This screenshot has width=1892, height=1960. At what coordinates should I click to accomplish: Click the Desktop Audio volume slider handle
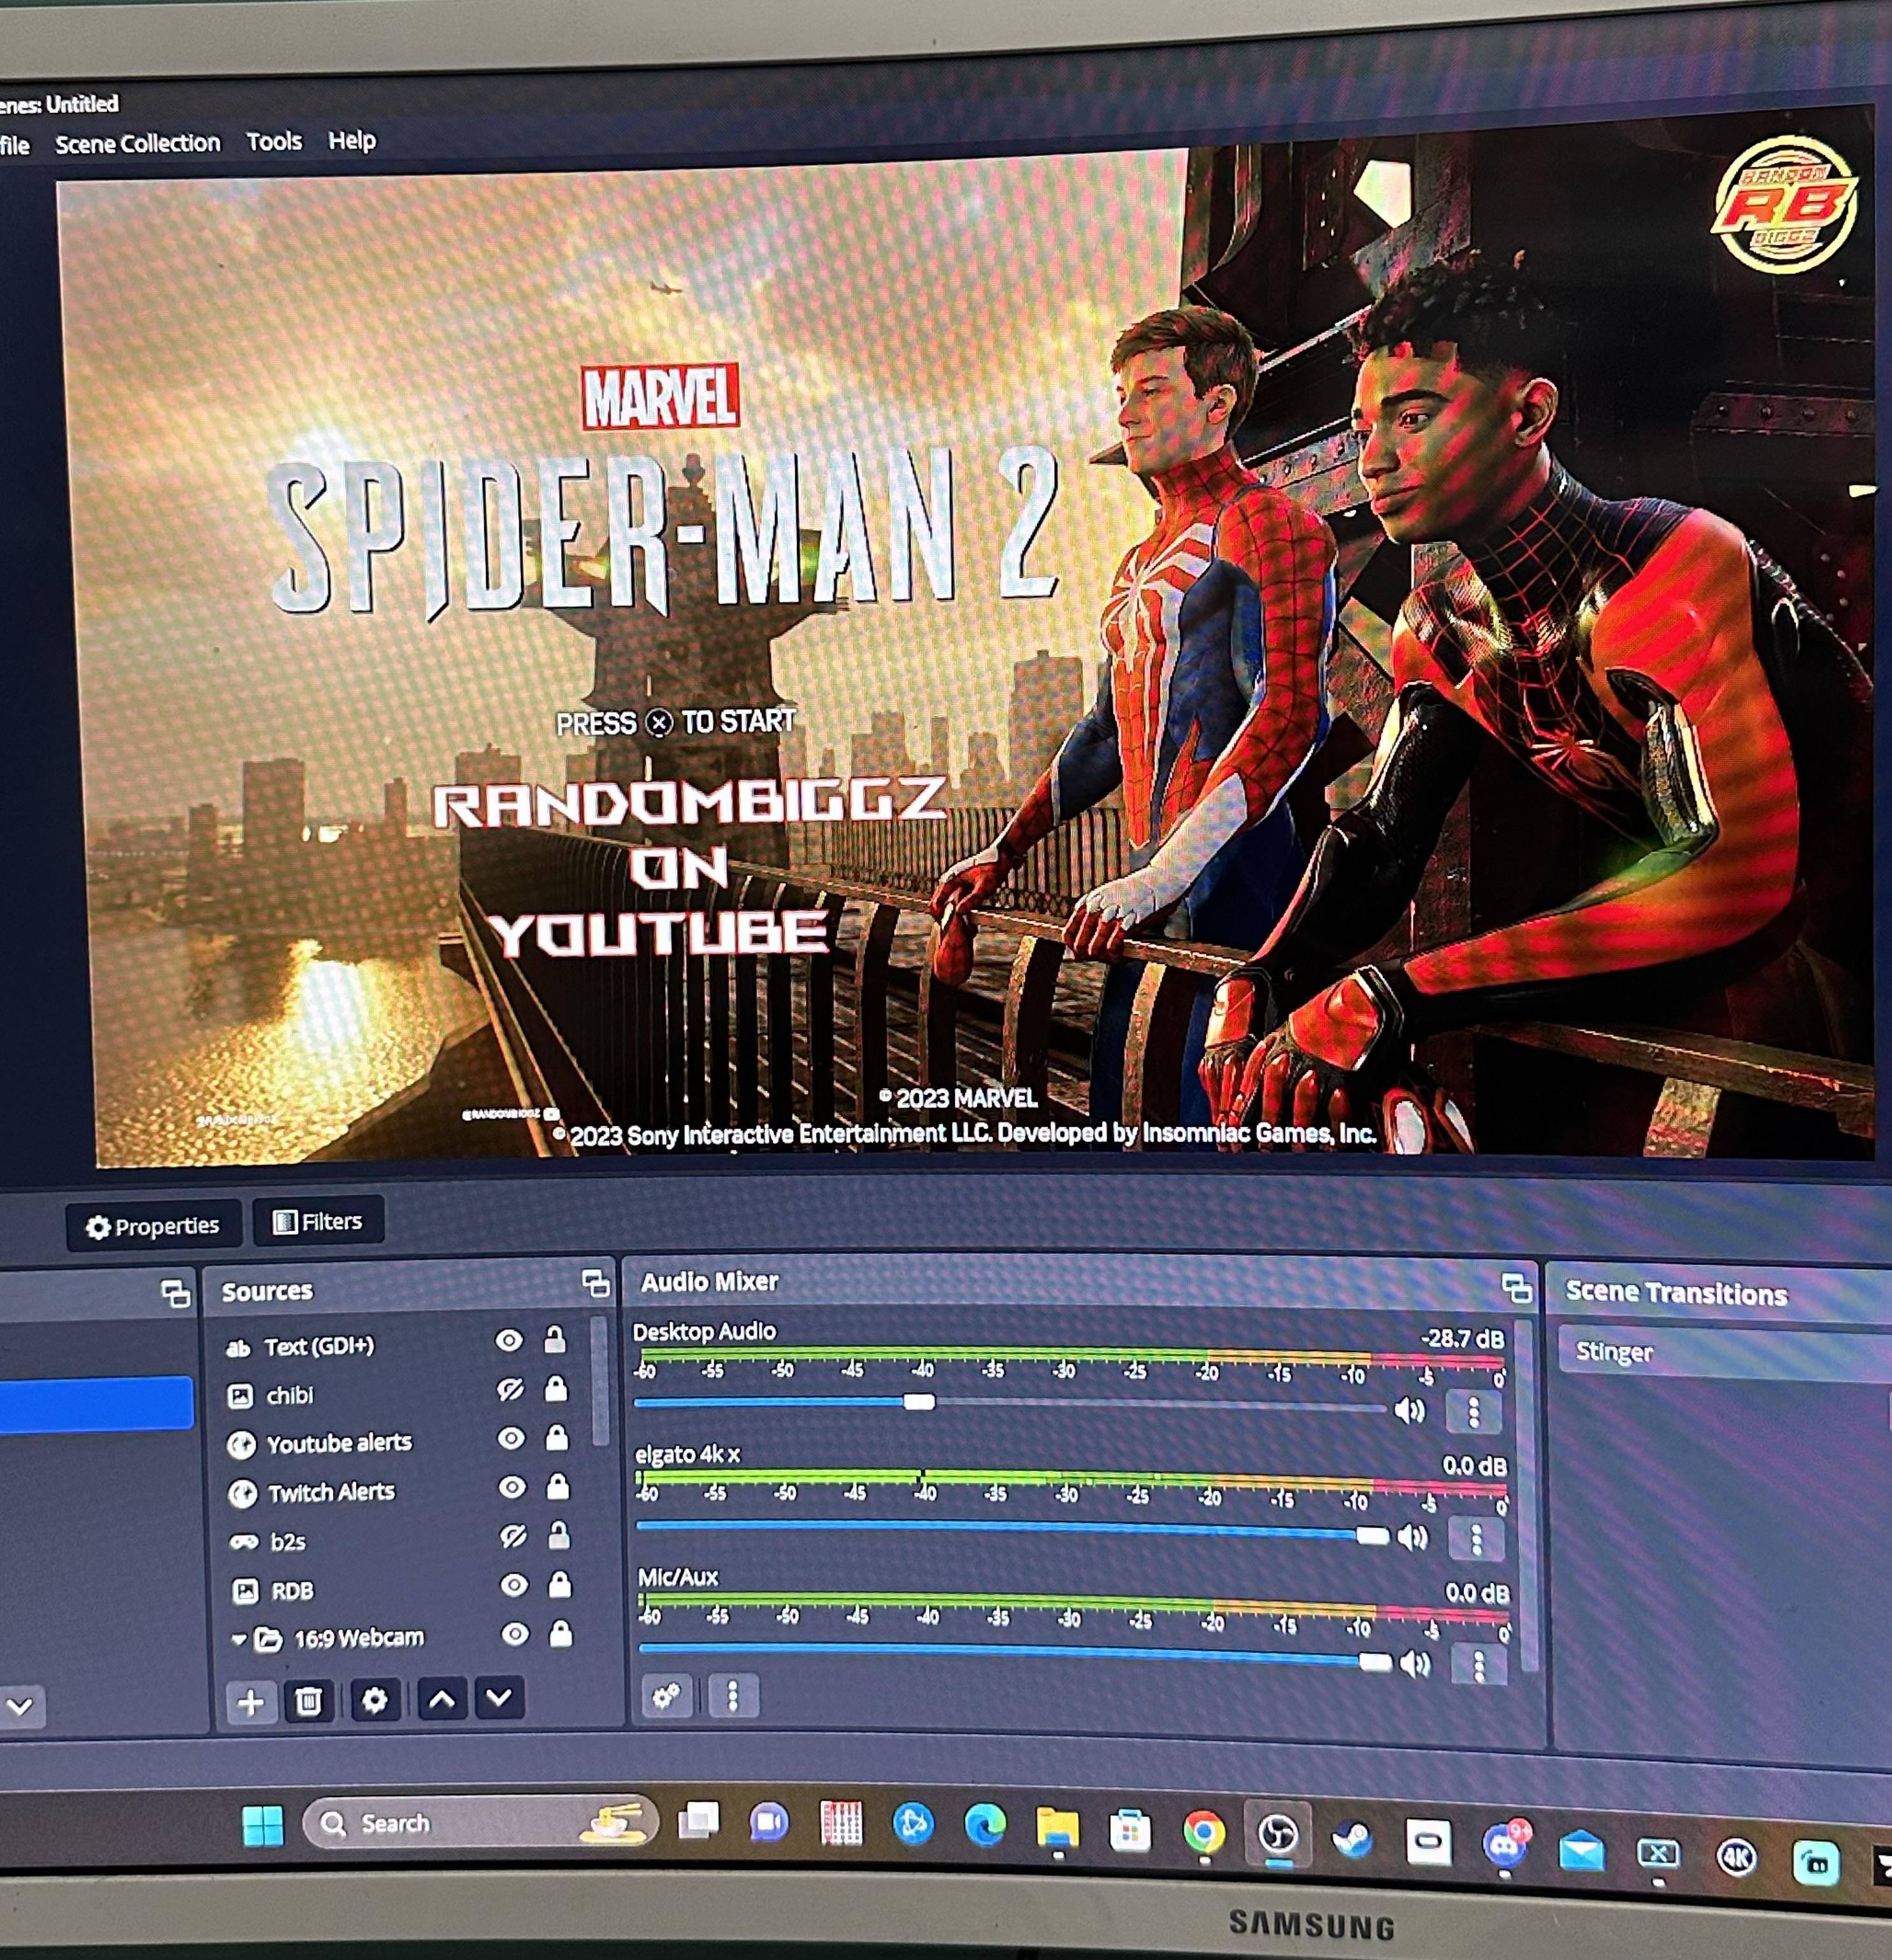(x=919, y=1401)
